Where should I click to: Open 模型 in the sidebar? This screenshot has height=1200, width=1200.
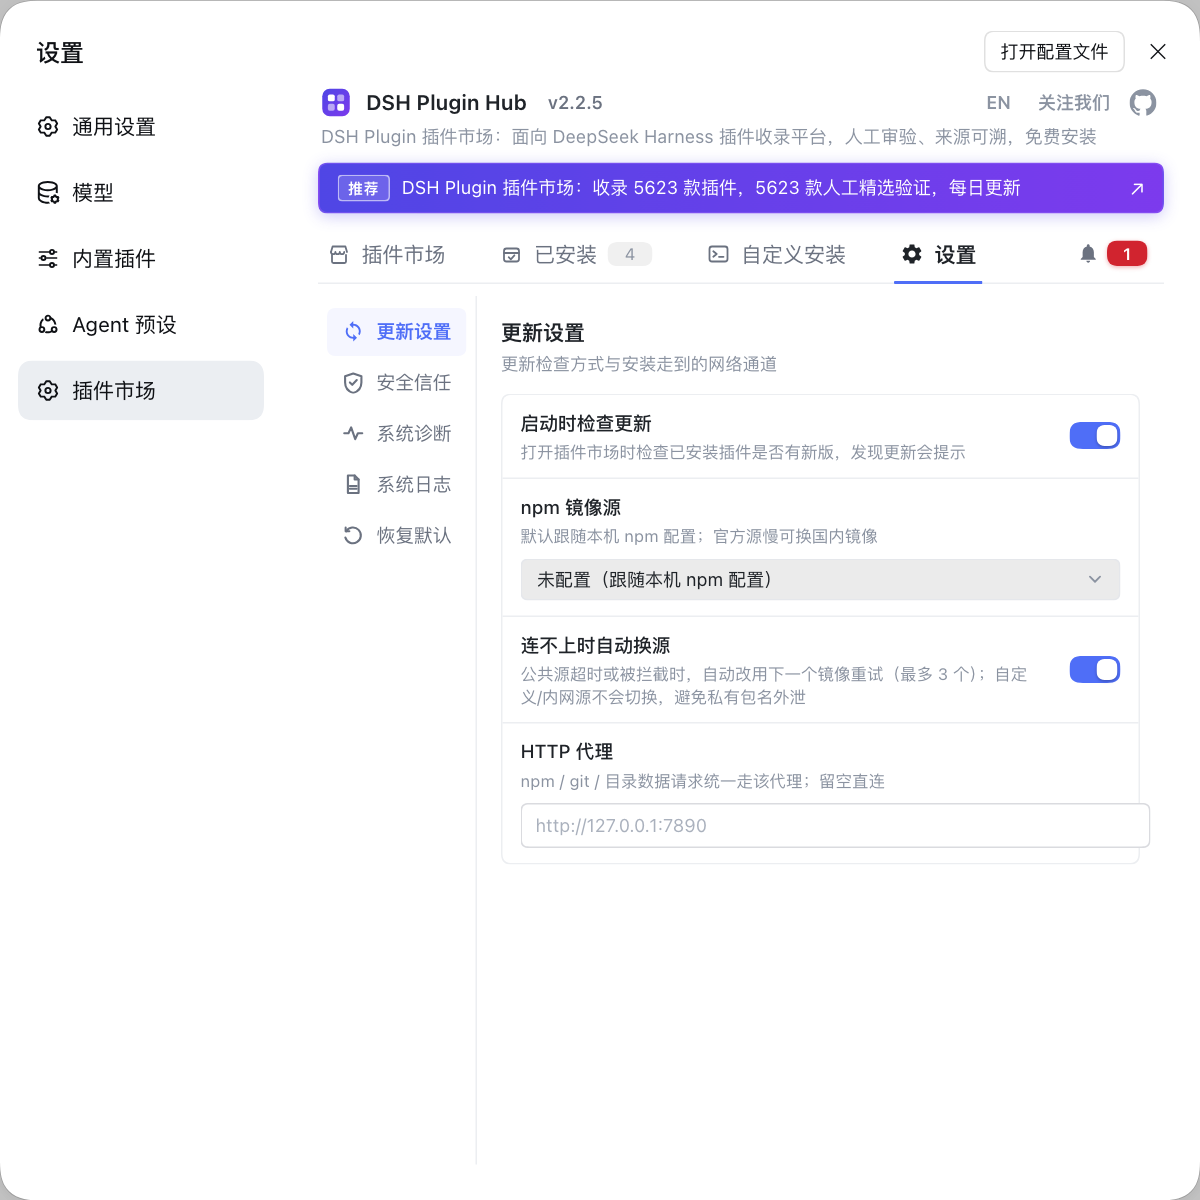141,192
